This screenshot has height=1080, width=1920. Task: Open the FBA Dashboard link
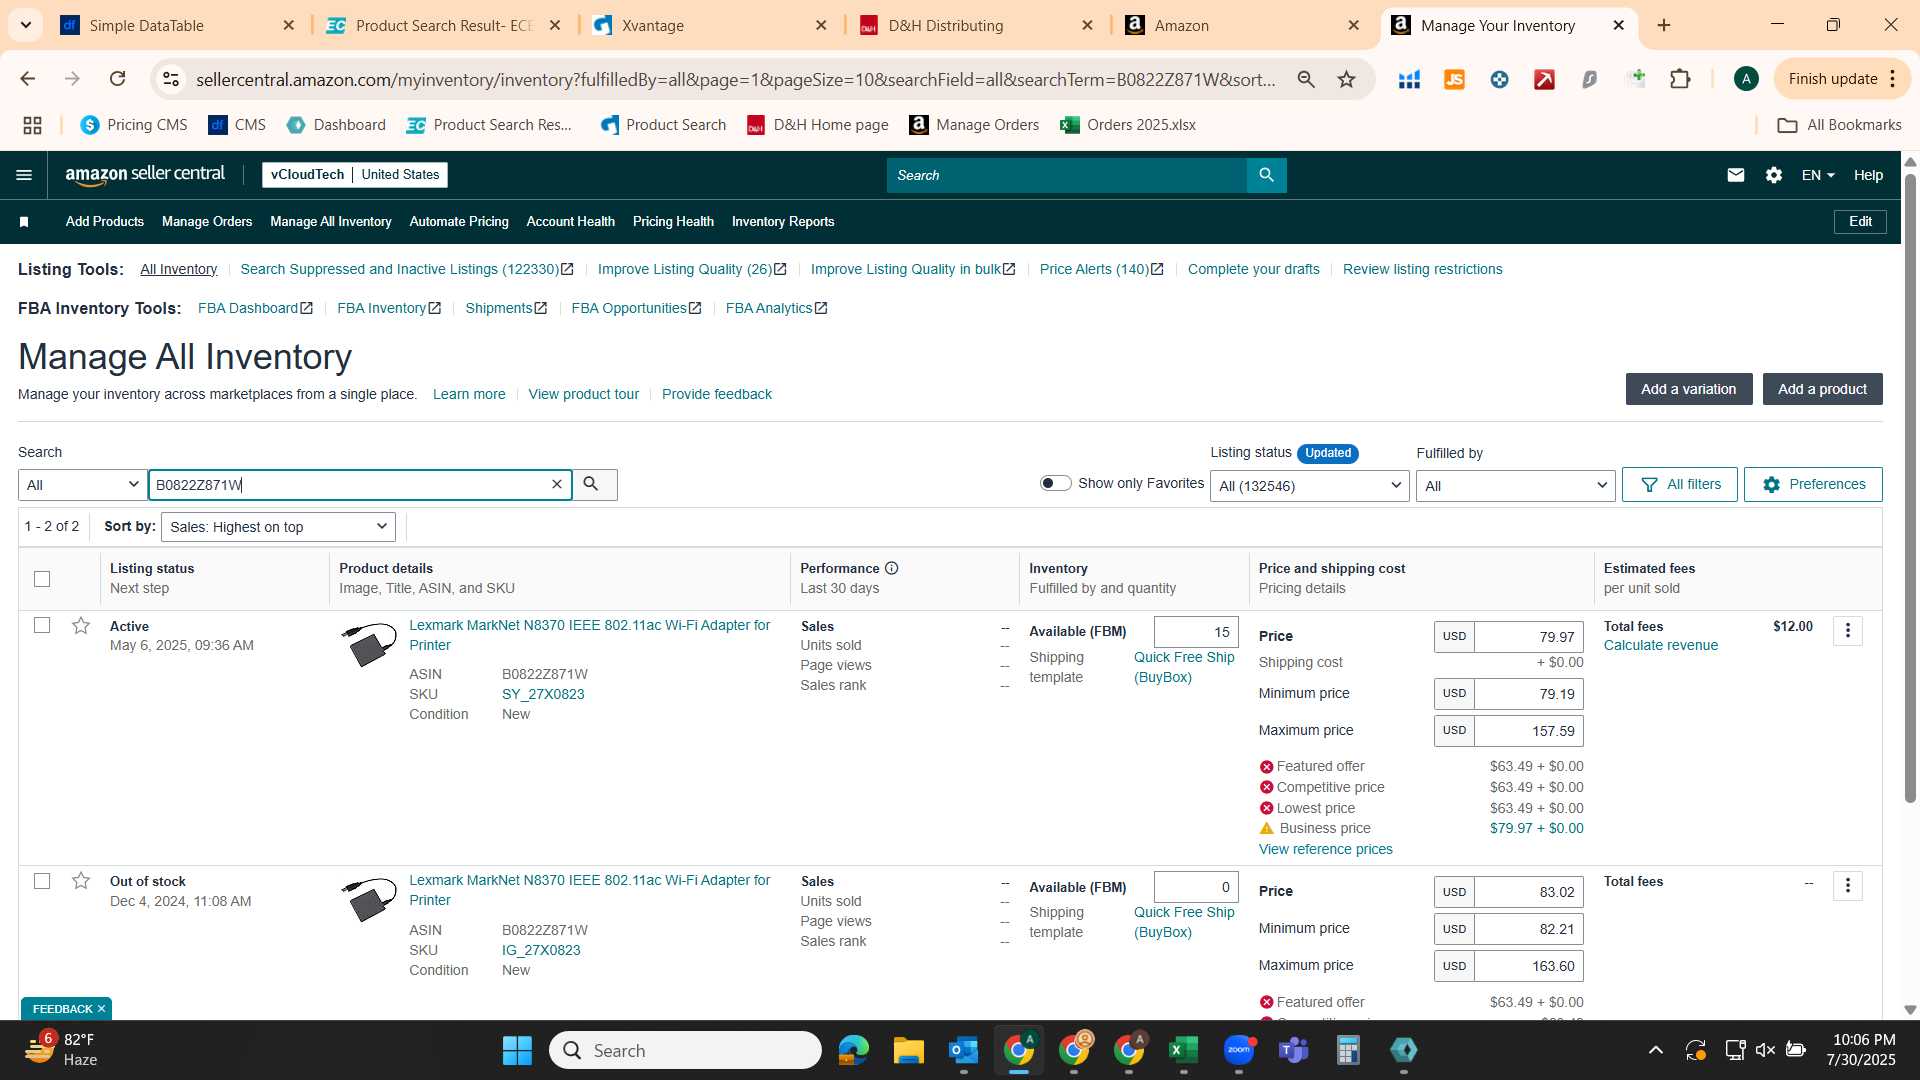(x=255, y=308)
